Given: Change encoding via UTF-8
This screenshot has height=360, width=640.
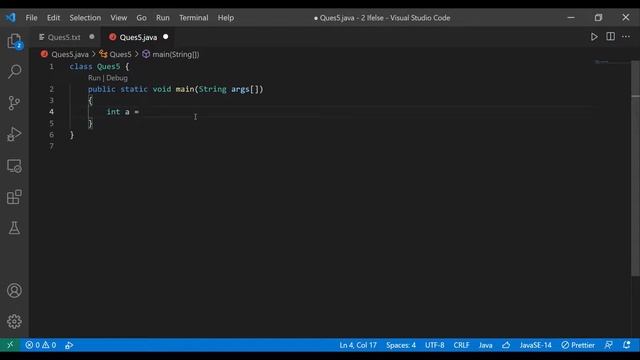Looking at the screenshot, I should click(435, 345).
